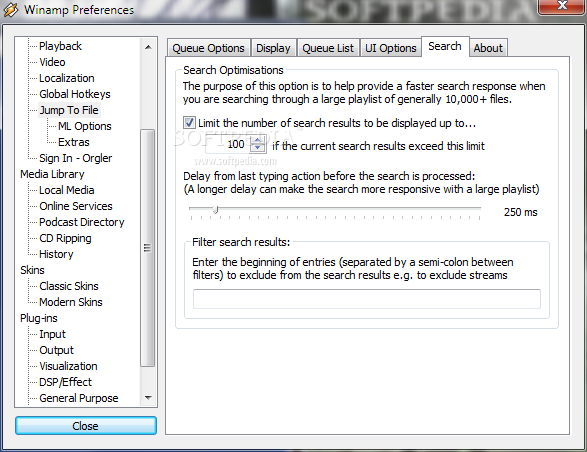Viewport: 587px width, 452px height.
Task: Close the Winamp Preferences window
Action: [562, 6]
